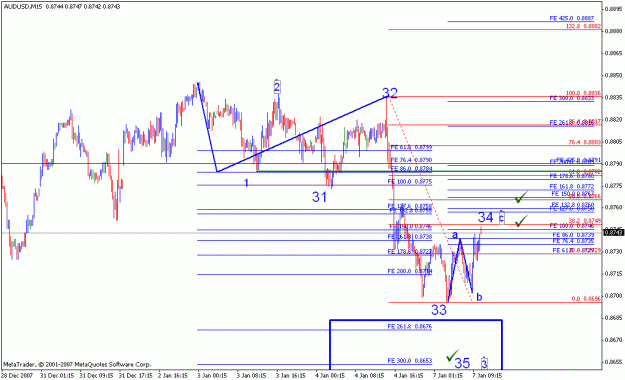625x380 pixels.
Task: Click the boxed 3 label beside 35
Action: click(484, 363)
